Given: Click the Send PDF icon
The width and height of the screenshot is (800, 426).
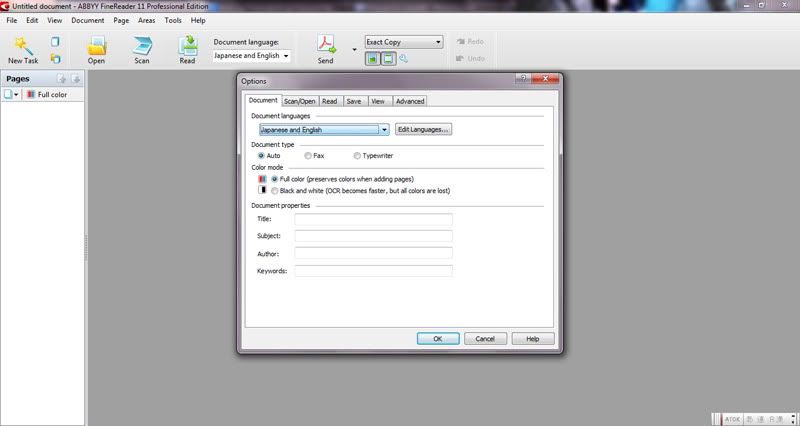Looking at the screenshot, I should tap(326, 45).
